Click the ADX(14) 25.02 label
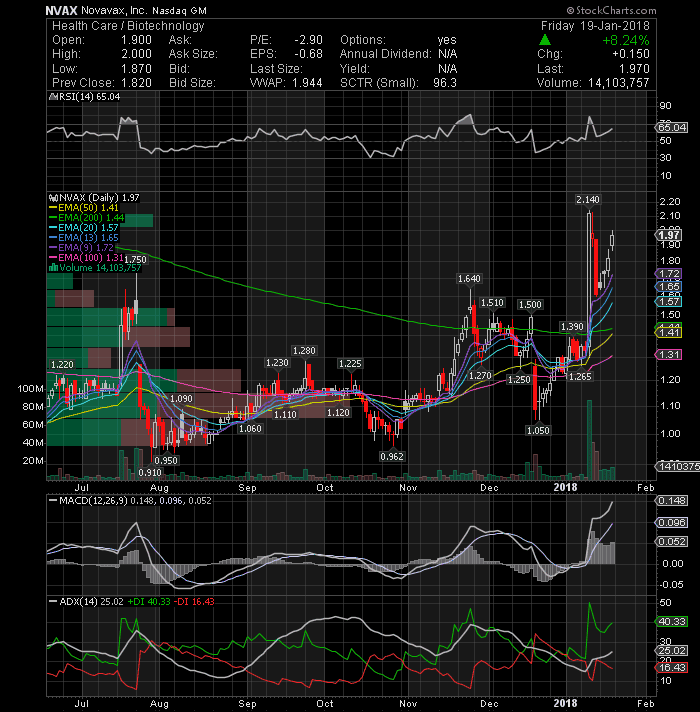The width and height of the screenshot is (700, 712). pyautogui.click(x=86, y=601)
